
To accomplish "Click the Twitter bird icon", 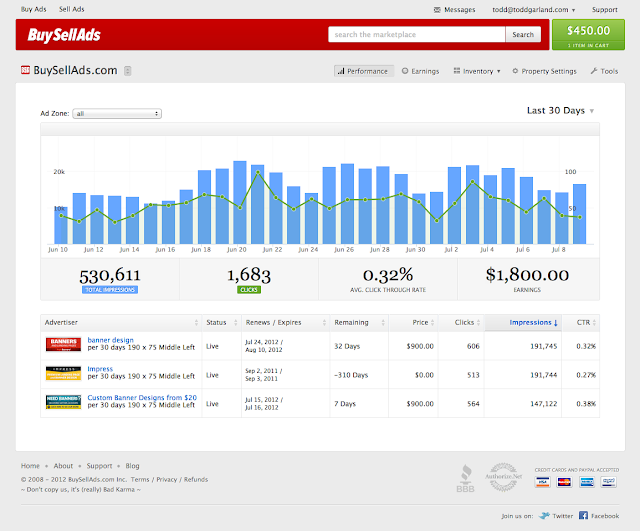I will click(x=544, y=516).
